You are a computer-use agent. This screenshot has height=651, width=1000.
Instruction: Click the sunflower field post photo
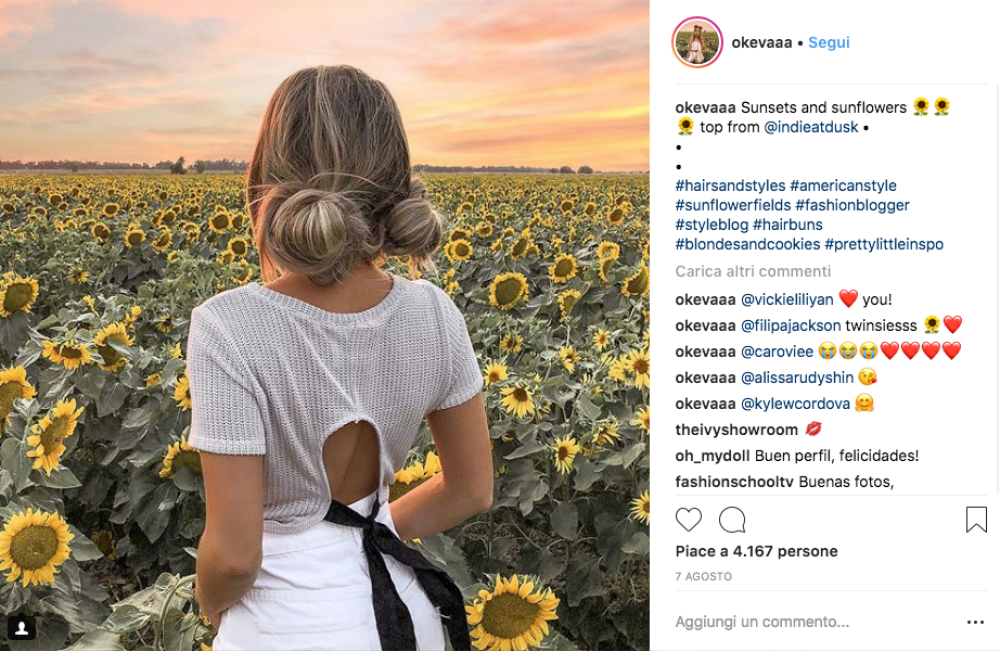click(x=324, y=325)
